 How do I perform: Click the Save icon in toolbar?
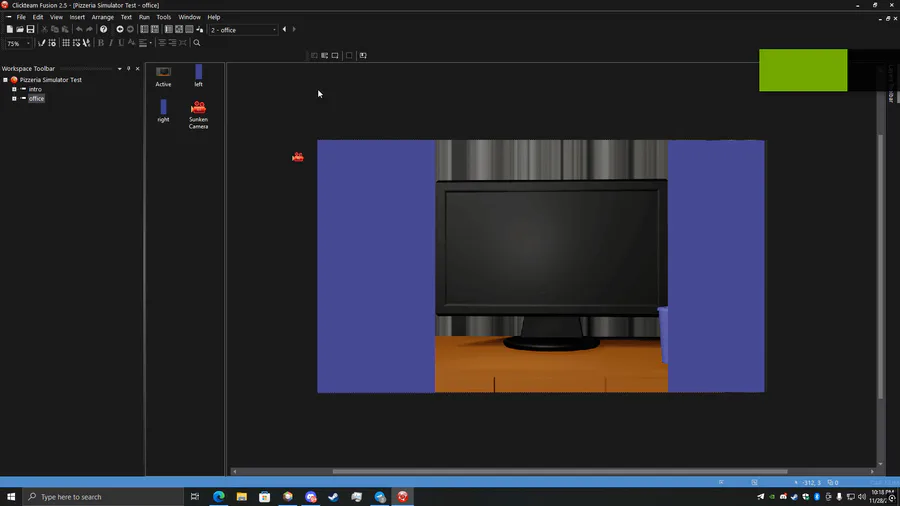point(31,29)
